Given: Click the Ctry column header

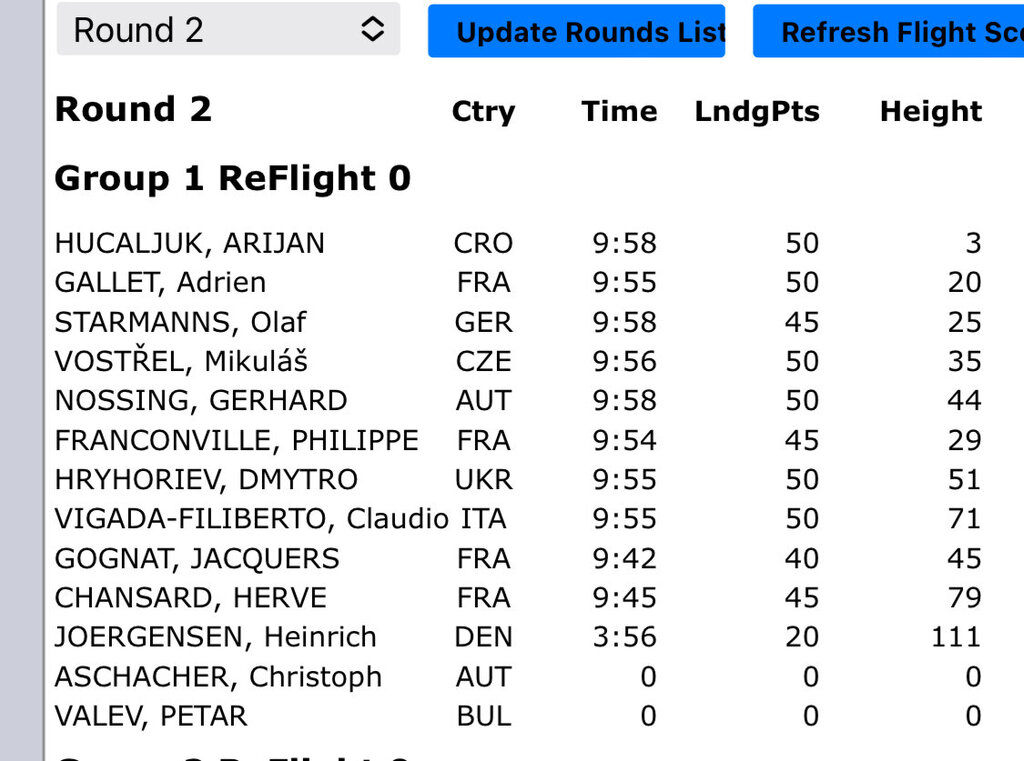Looking at the screenshot, I should (x=483, y=111).
